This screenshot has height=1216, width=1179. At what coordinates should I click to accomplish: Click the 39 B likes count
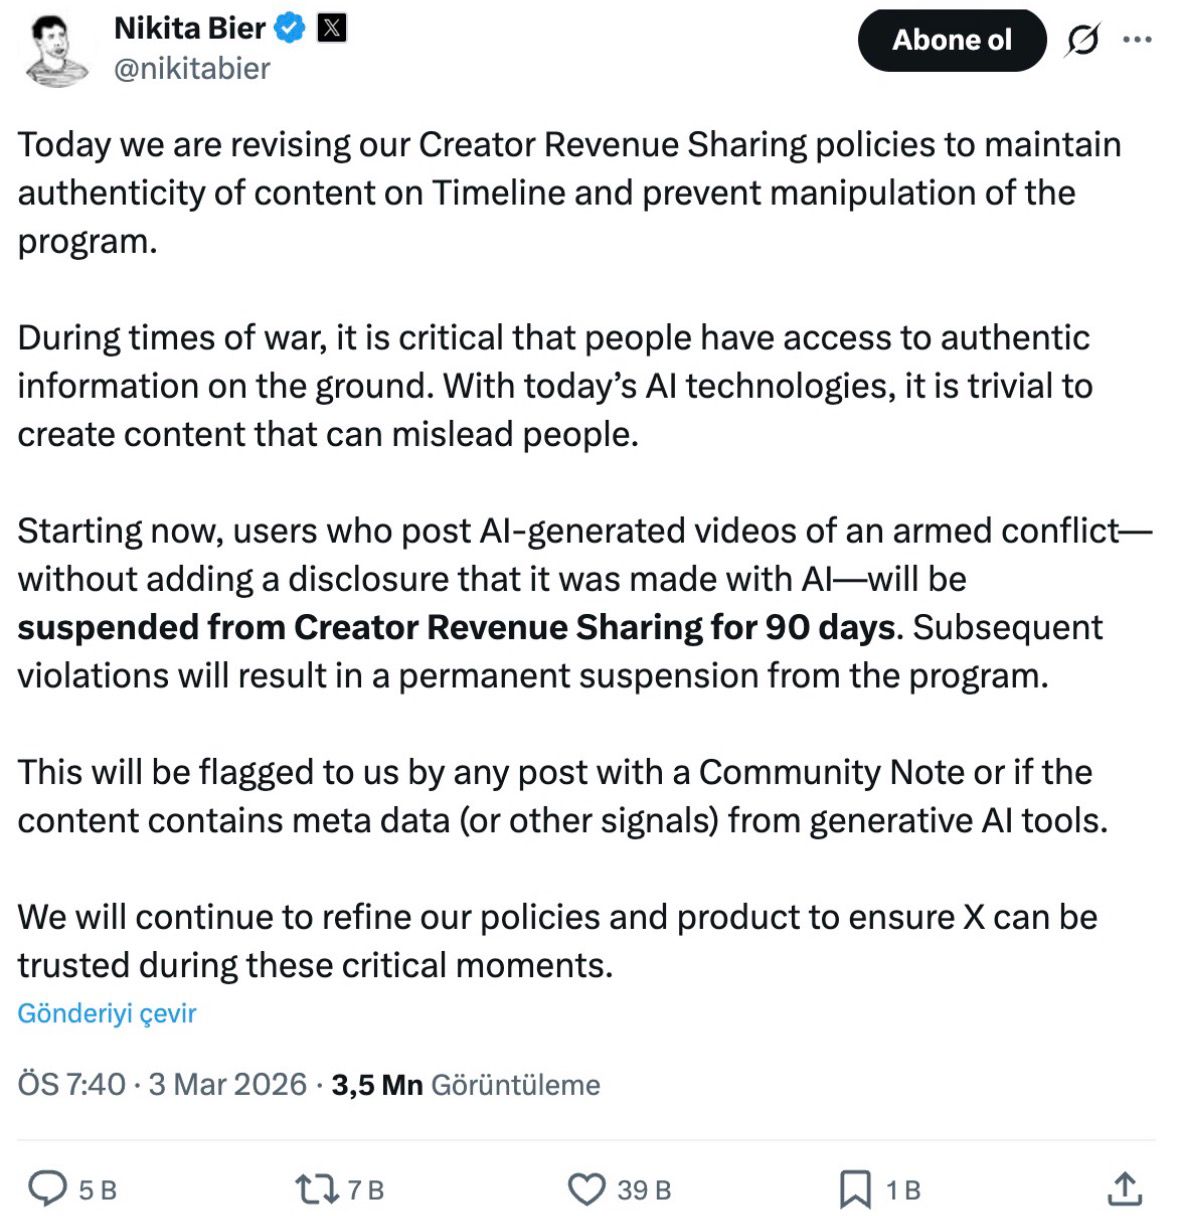click(x=644, y=1190)
